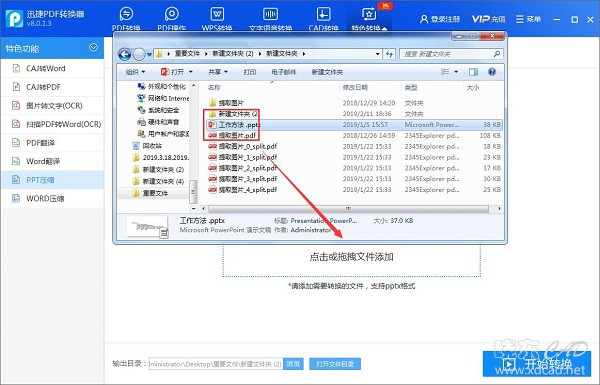Open the CAD转换 tab

[323, 18]
